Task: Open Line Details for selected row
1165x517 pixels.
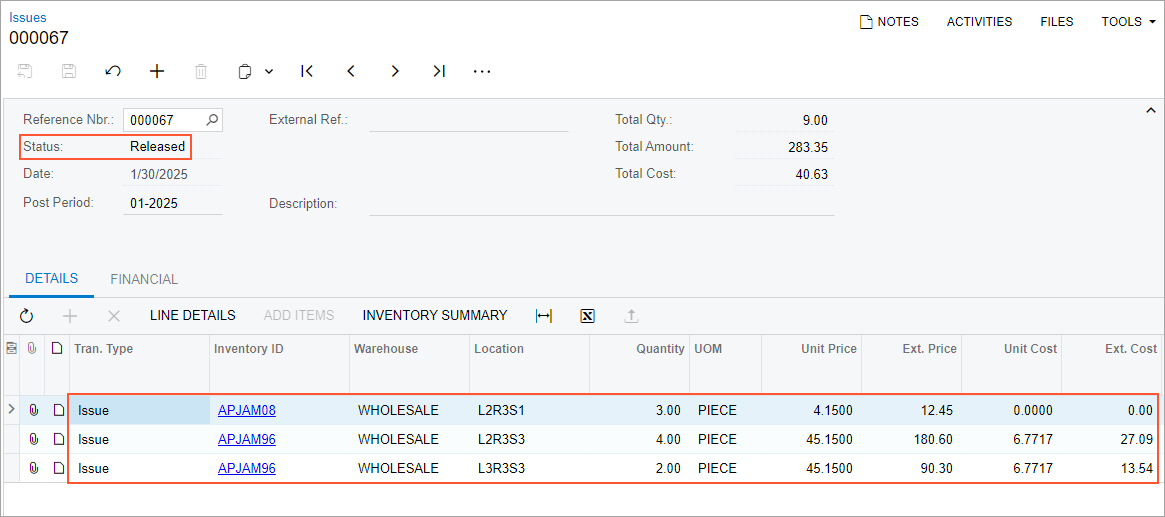Action: pos(192,316)
